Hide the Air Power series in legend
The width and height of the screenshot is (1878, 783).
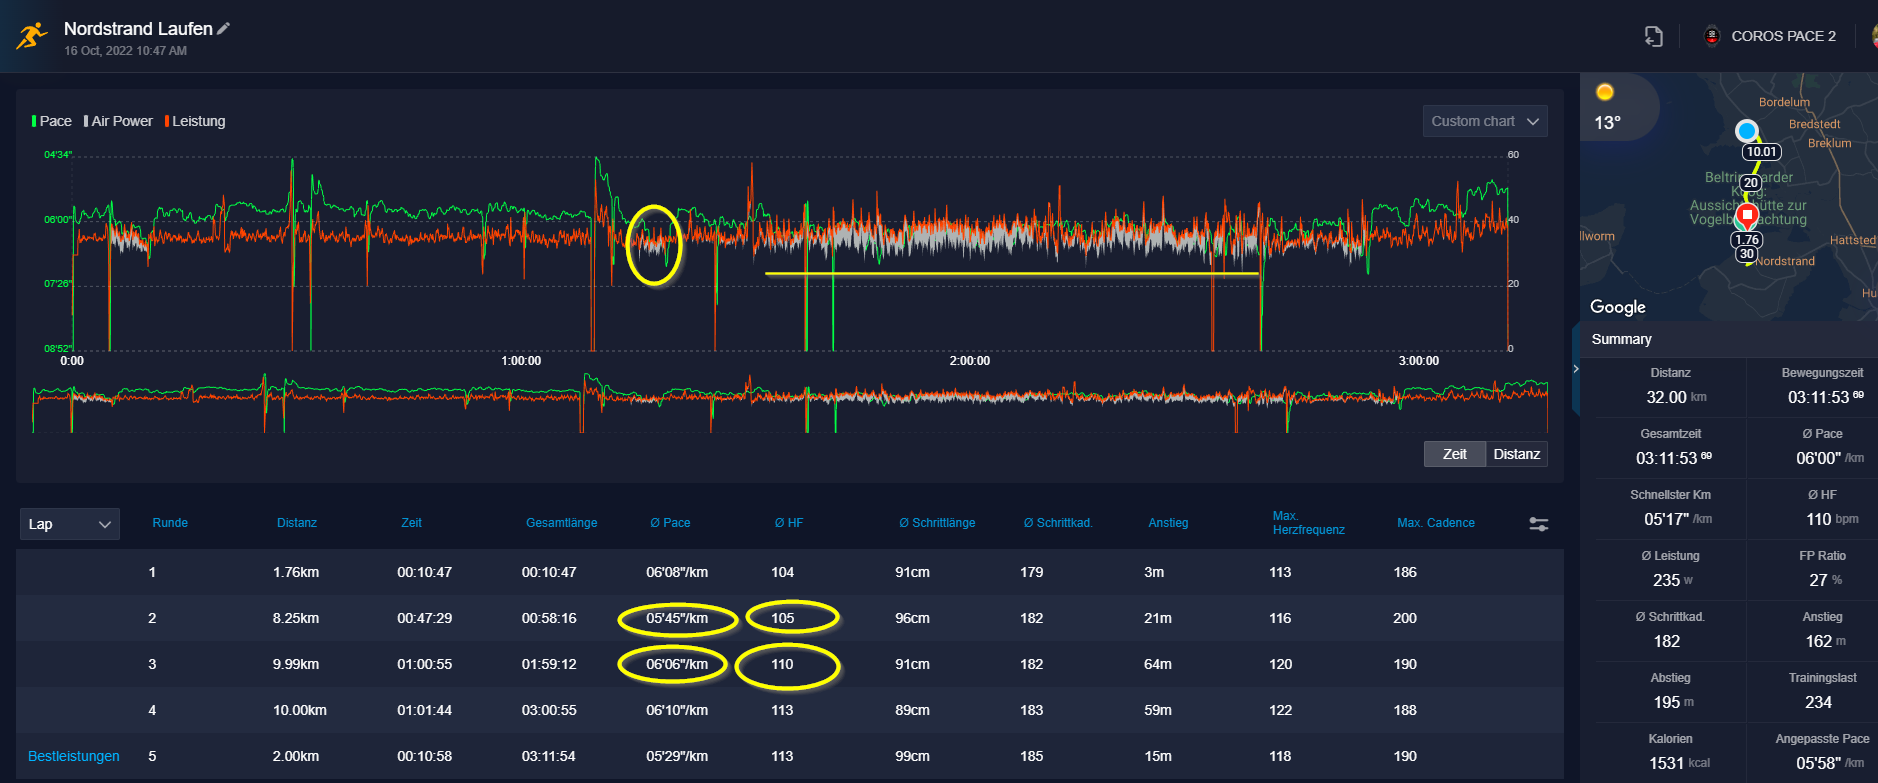coord(119,121)
